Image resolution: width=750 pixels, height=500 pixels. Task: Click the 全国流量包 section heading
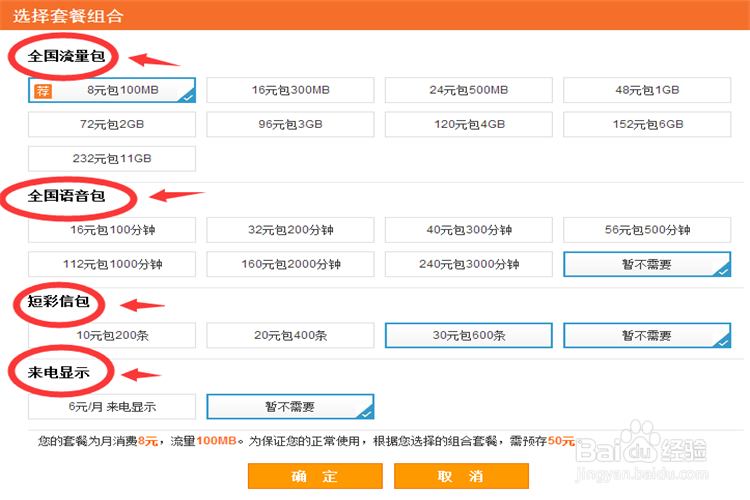(x=66, y=56)
